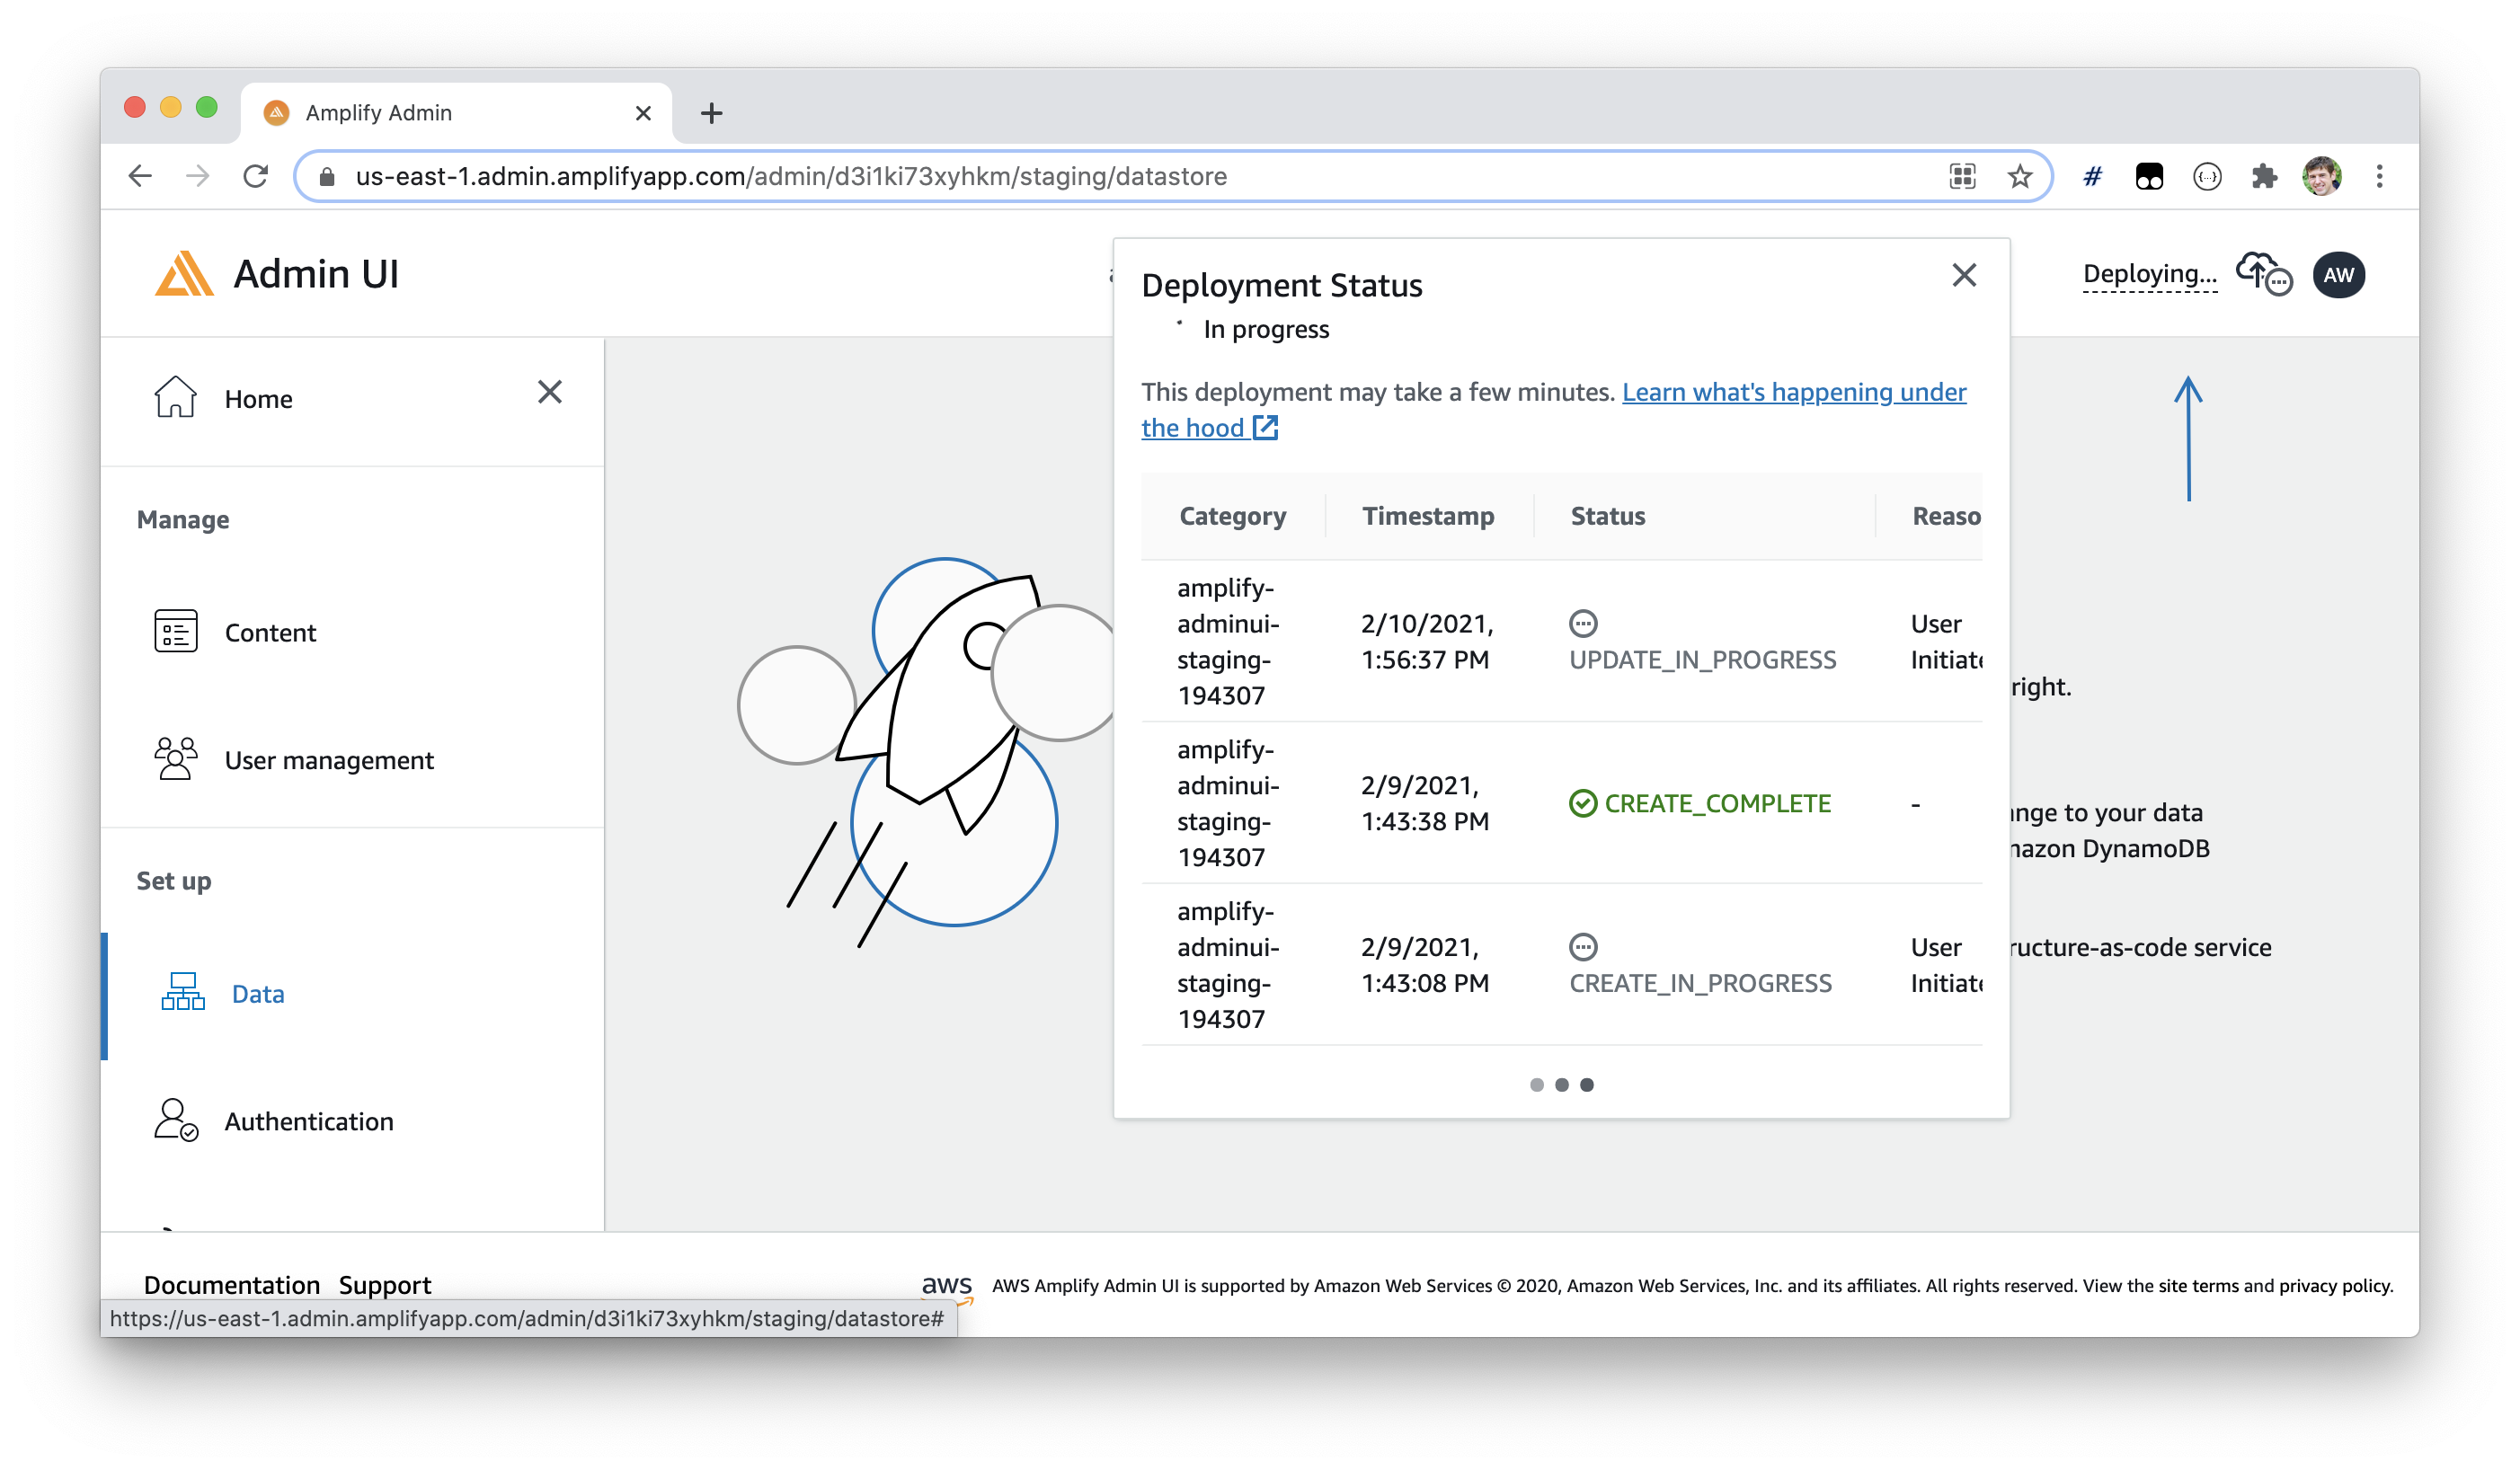Image resolution: width=2520 pixels, height=1470 pixels.
Task: Select the Amplify Admin browser tab
Action: tap(456, 113)
